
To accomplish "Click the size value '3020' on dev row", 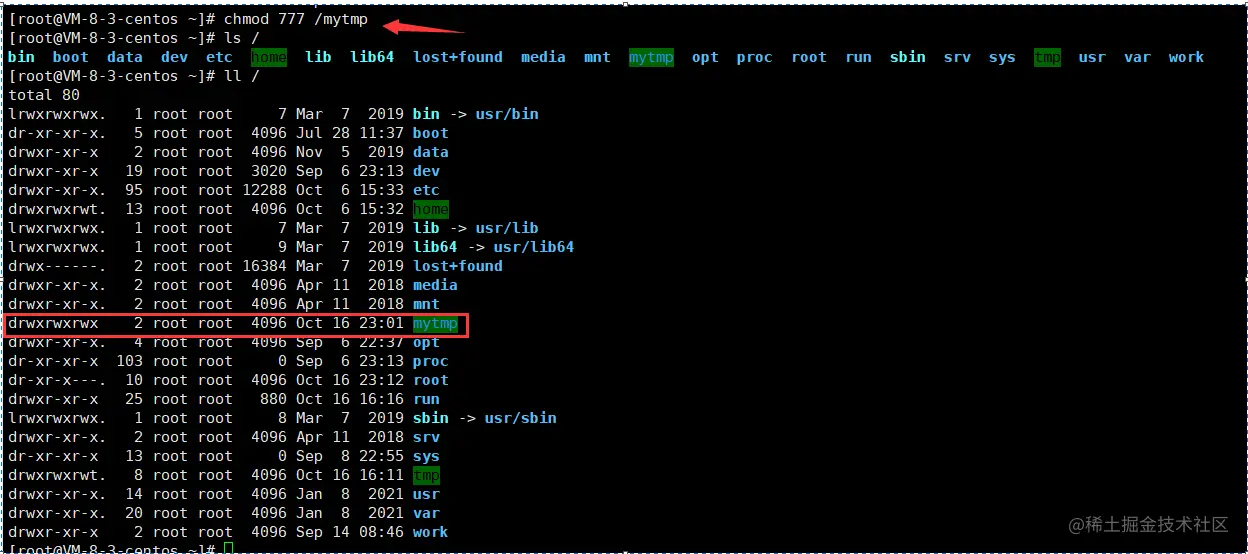I will click(x=269, y=171).
